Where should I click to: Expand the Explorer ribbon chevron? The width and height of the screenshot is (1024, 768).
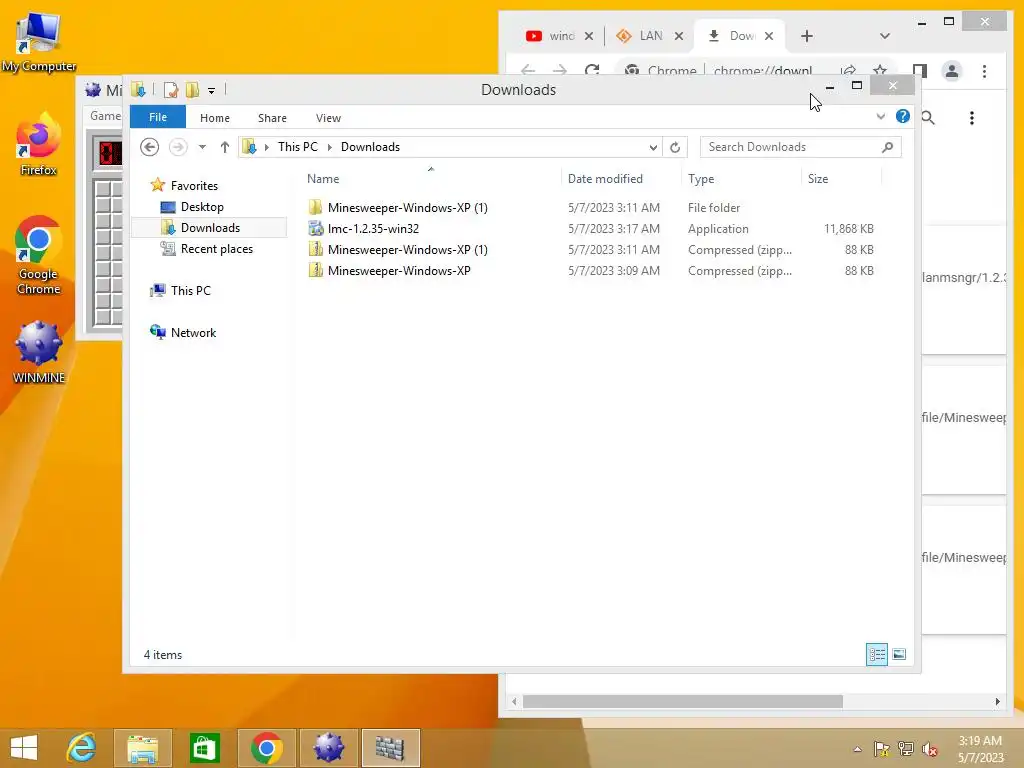click(880, 117)
